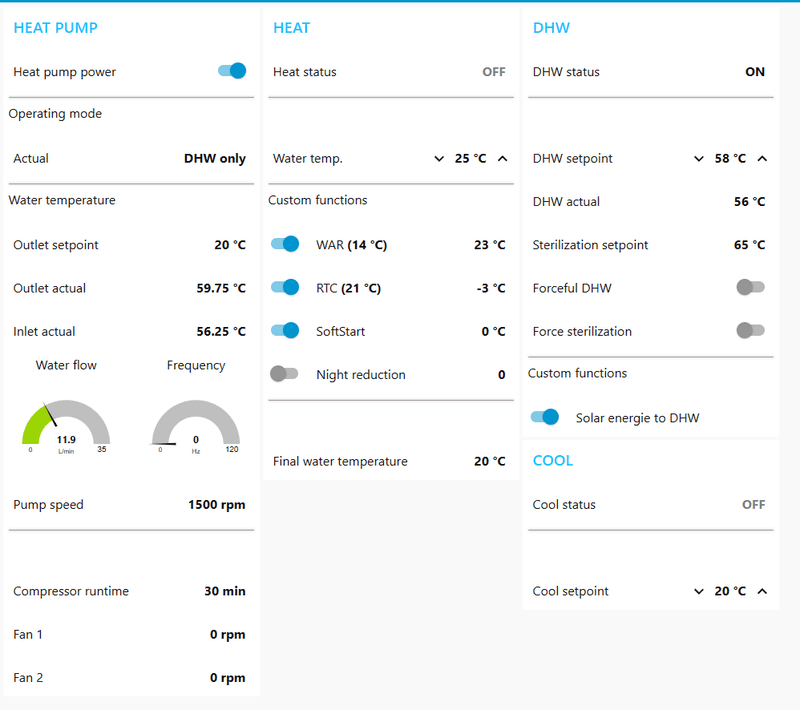Image resolution: width=800 pixels, height=710 pixels.
Task: Enable the Night reduction switch
Action: 284,374
